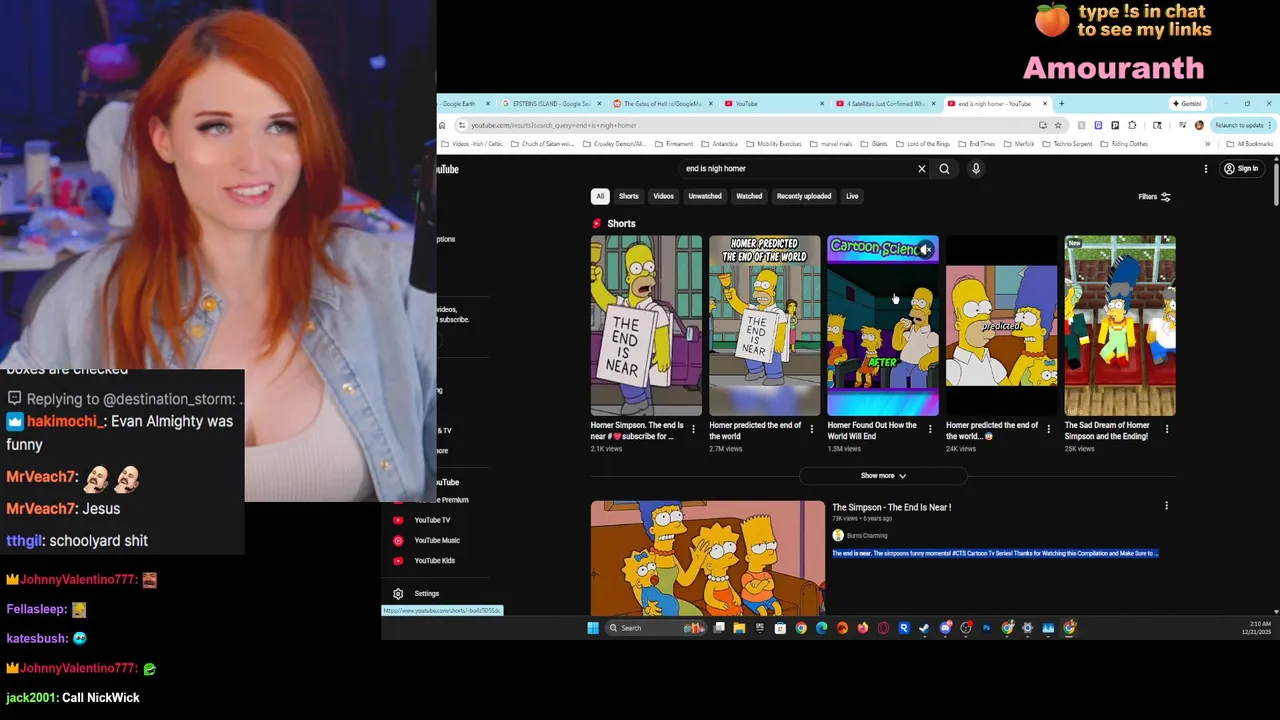Open Opera browser from the taskbar

[883, 628]
